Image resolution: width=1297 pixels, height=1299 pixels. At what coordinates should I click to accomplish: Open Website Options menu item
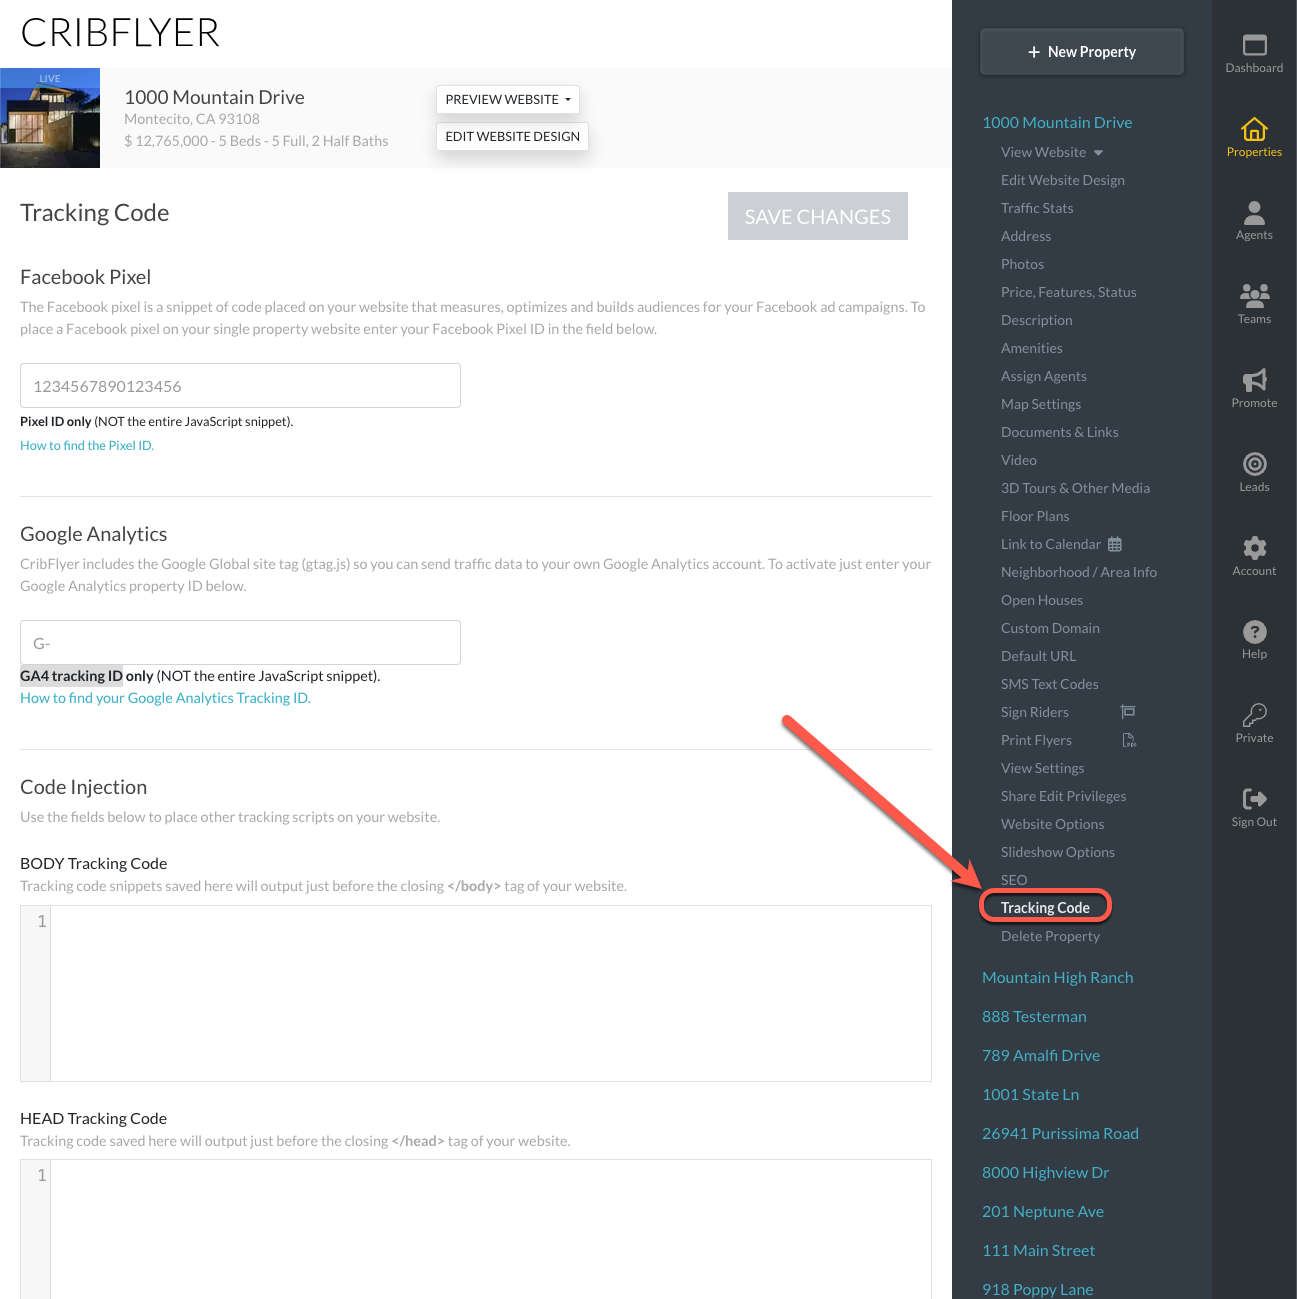(1052, 824)
